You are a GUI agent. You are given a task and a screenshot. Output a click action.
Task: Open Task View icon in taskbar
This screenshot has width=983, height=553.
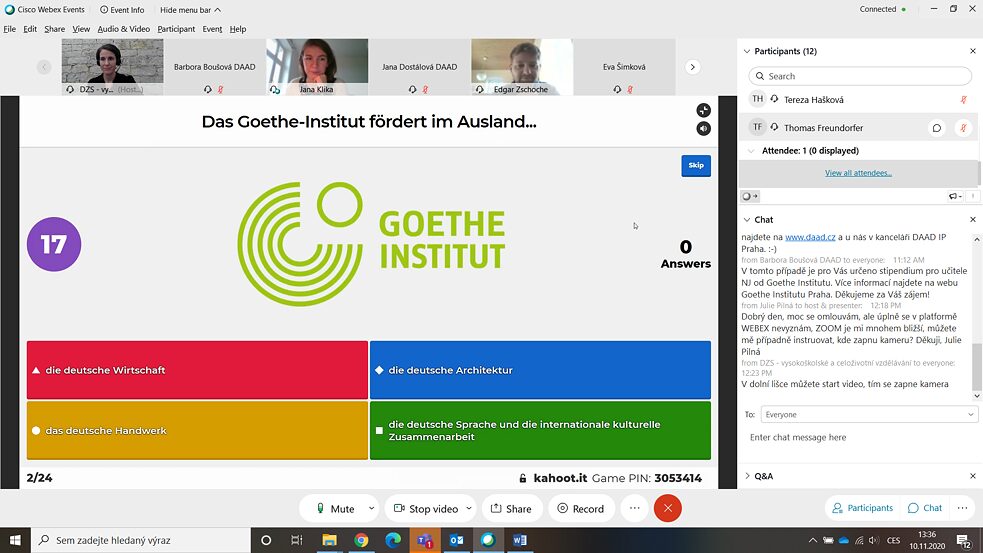click(x=297, y=540)
